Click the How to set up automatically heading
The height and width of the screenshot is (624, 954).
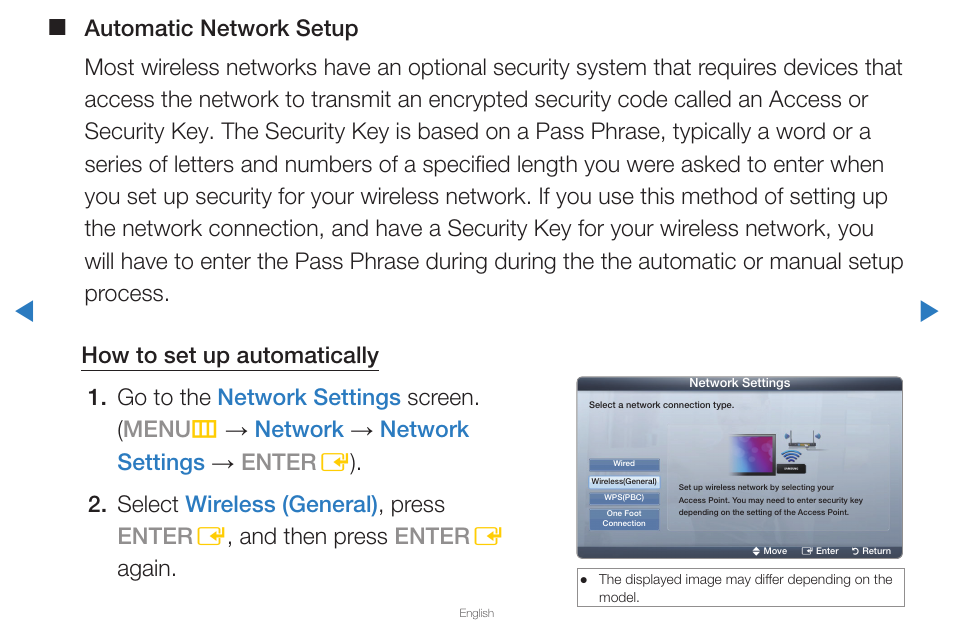(x=230, y=355)
